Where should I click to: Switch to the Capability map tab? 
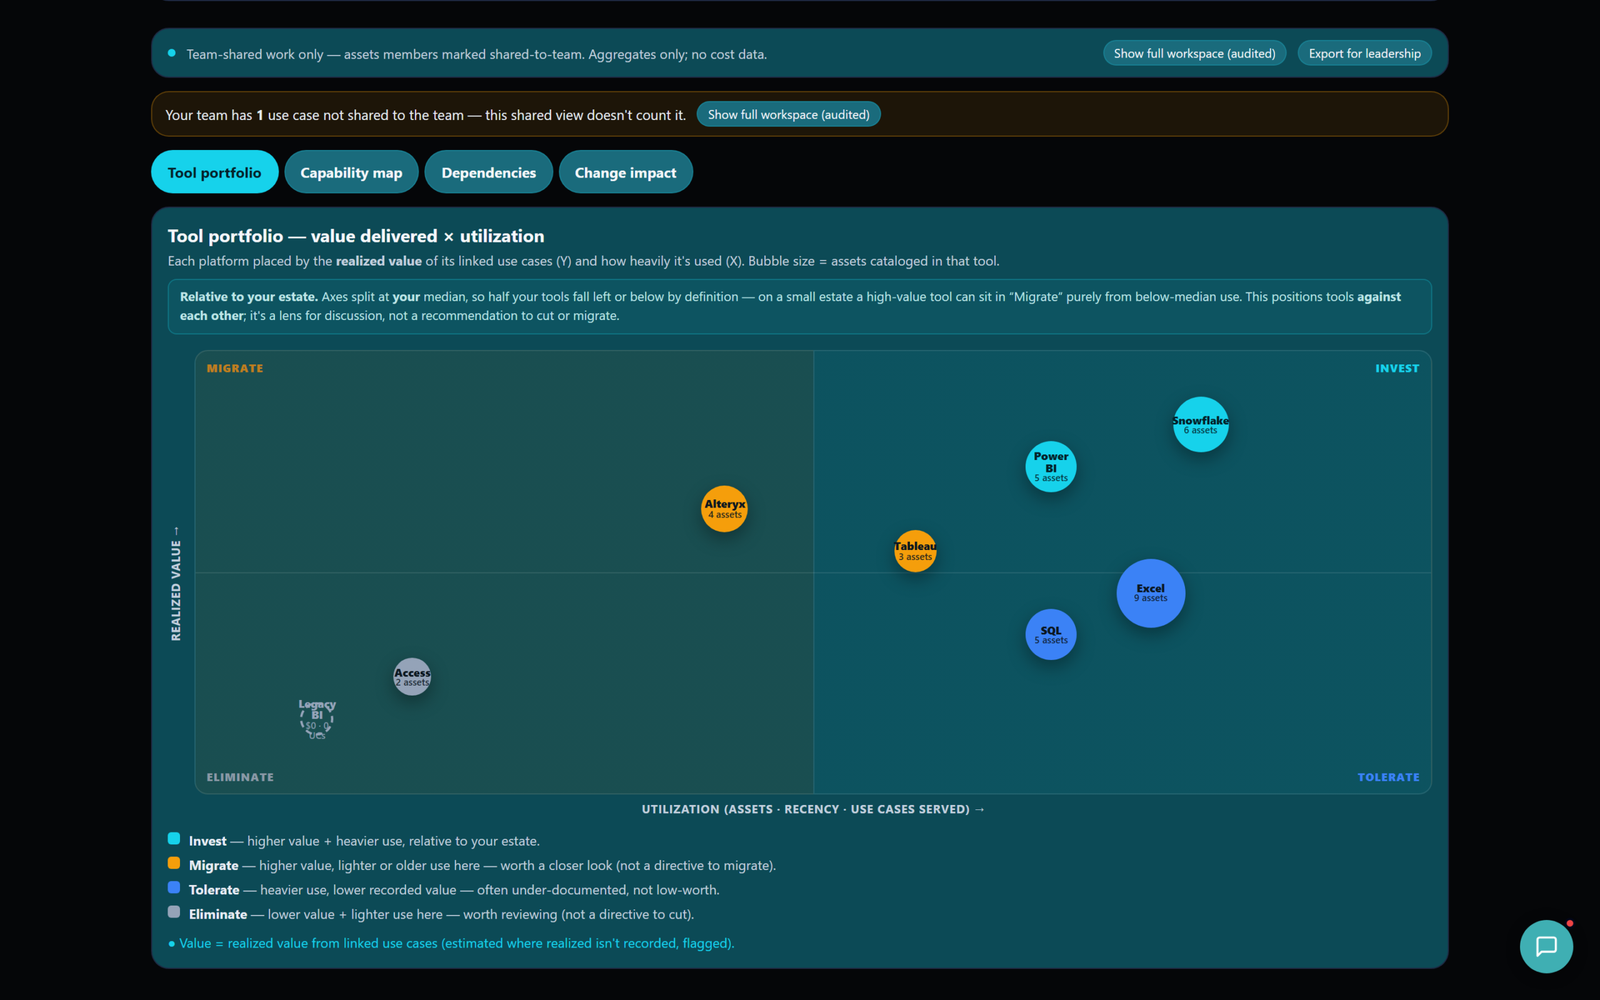pyautogui.click(x=351, y=172)
